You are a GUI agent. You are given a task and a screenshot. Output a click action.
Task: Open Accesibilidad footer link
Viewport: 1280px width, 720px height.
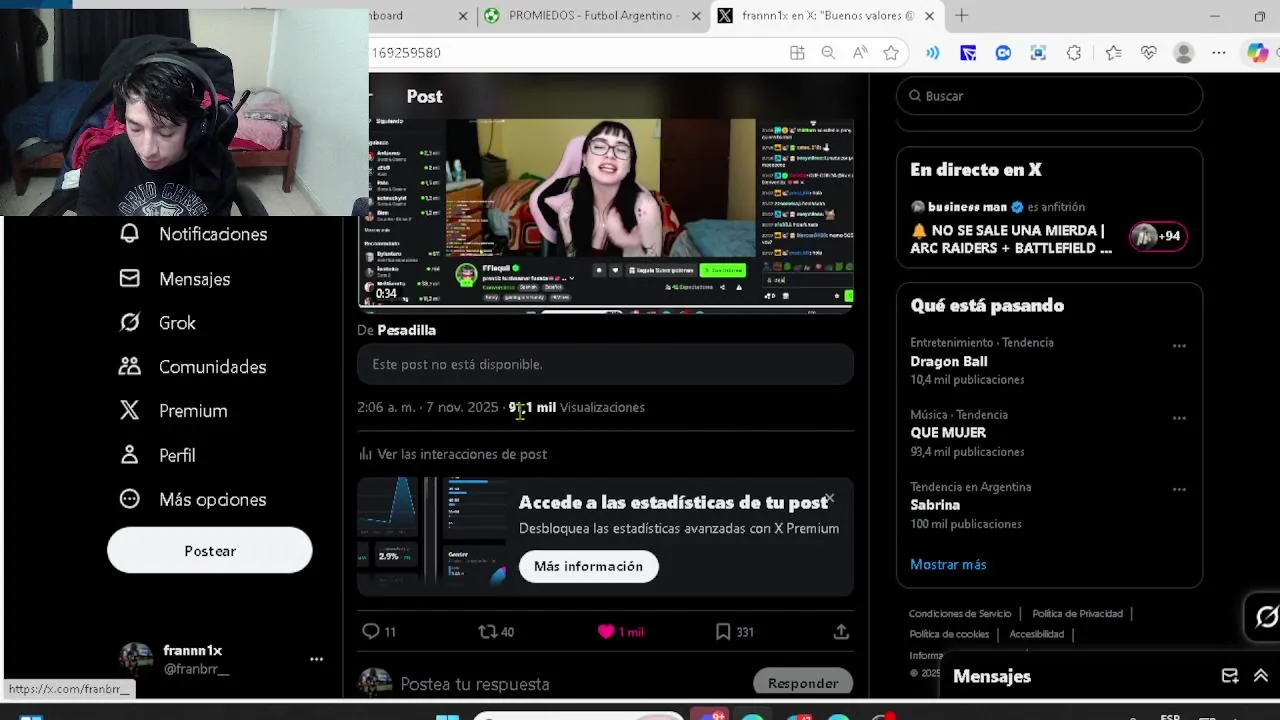coord(1036,634)
